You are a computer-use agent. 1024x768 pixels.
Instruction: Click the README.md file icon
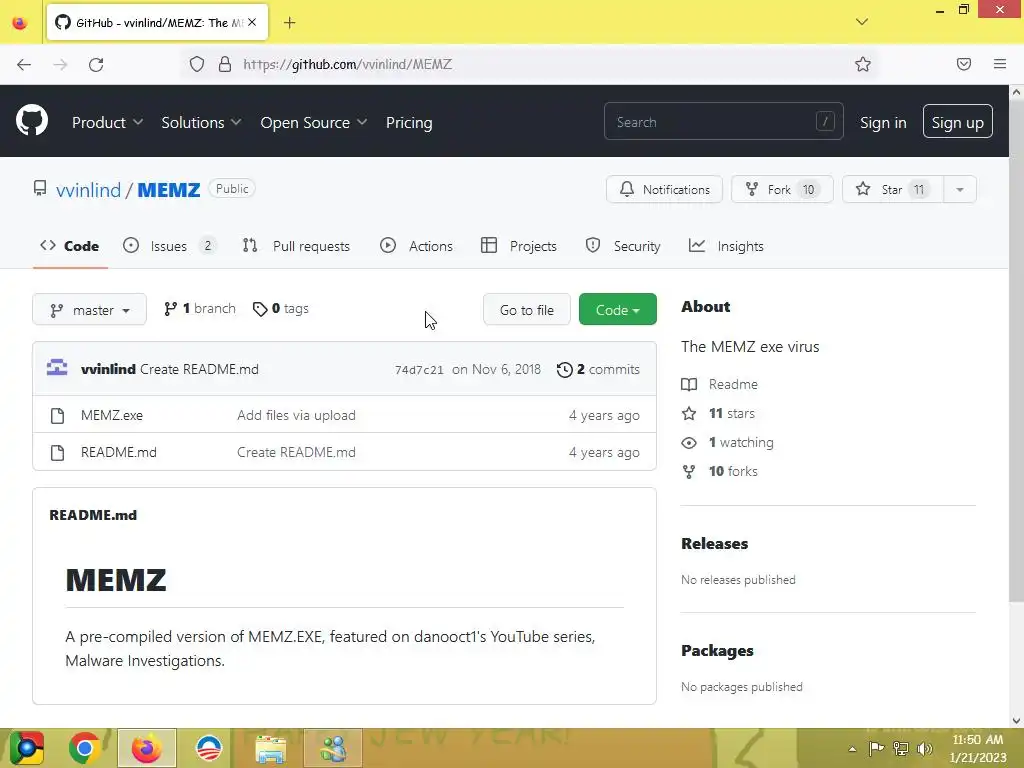tap(57, 453)
